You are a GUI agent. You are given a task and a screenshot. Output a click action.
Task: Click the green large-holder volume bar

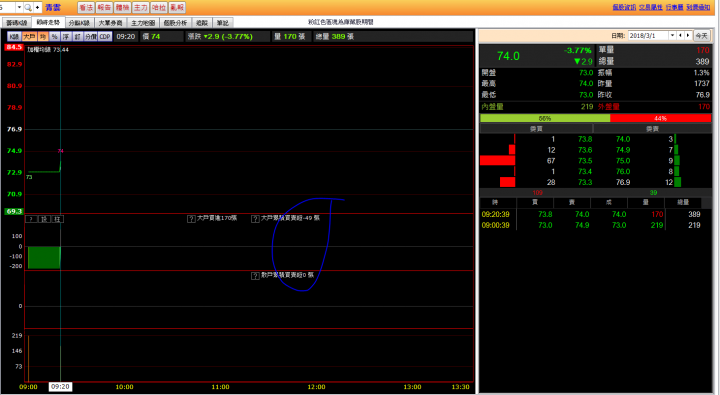tap(44, 258)
